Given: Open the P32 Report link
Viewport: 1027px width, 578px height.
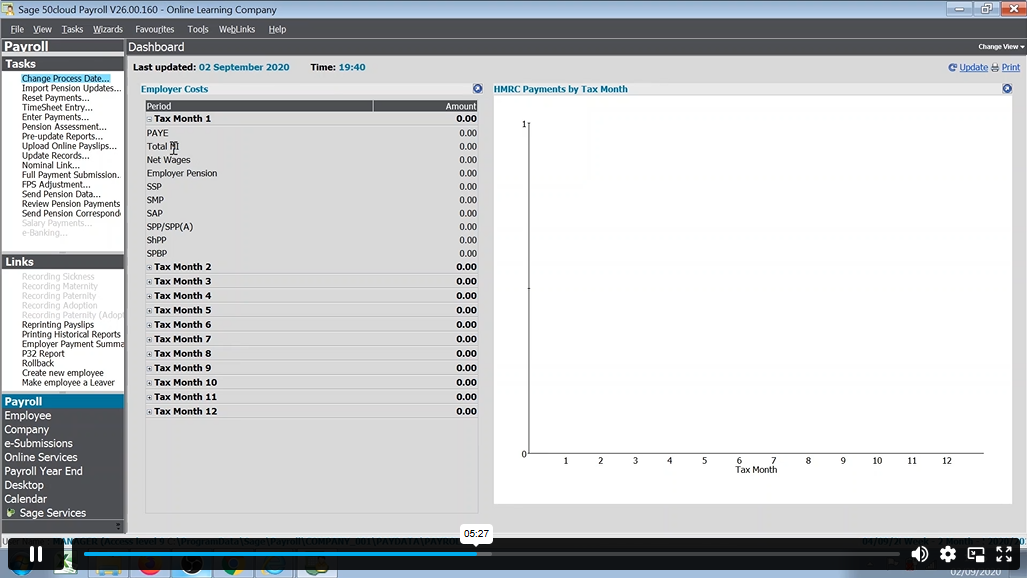Looking at the screenshot, I should [x=43, y=354].
